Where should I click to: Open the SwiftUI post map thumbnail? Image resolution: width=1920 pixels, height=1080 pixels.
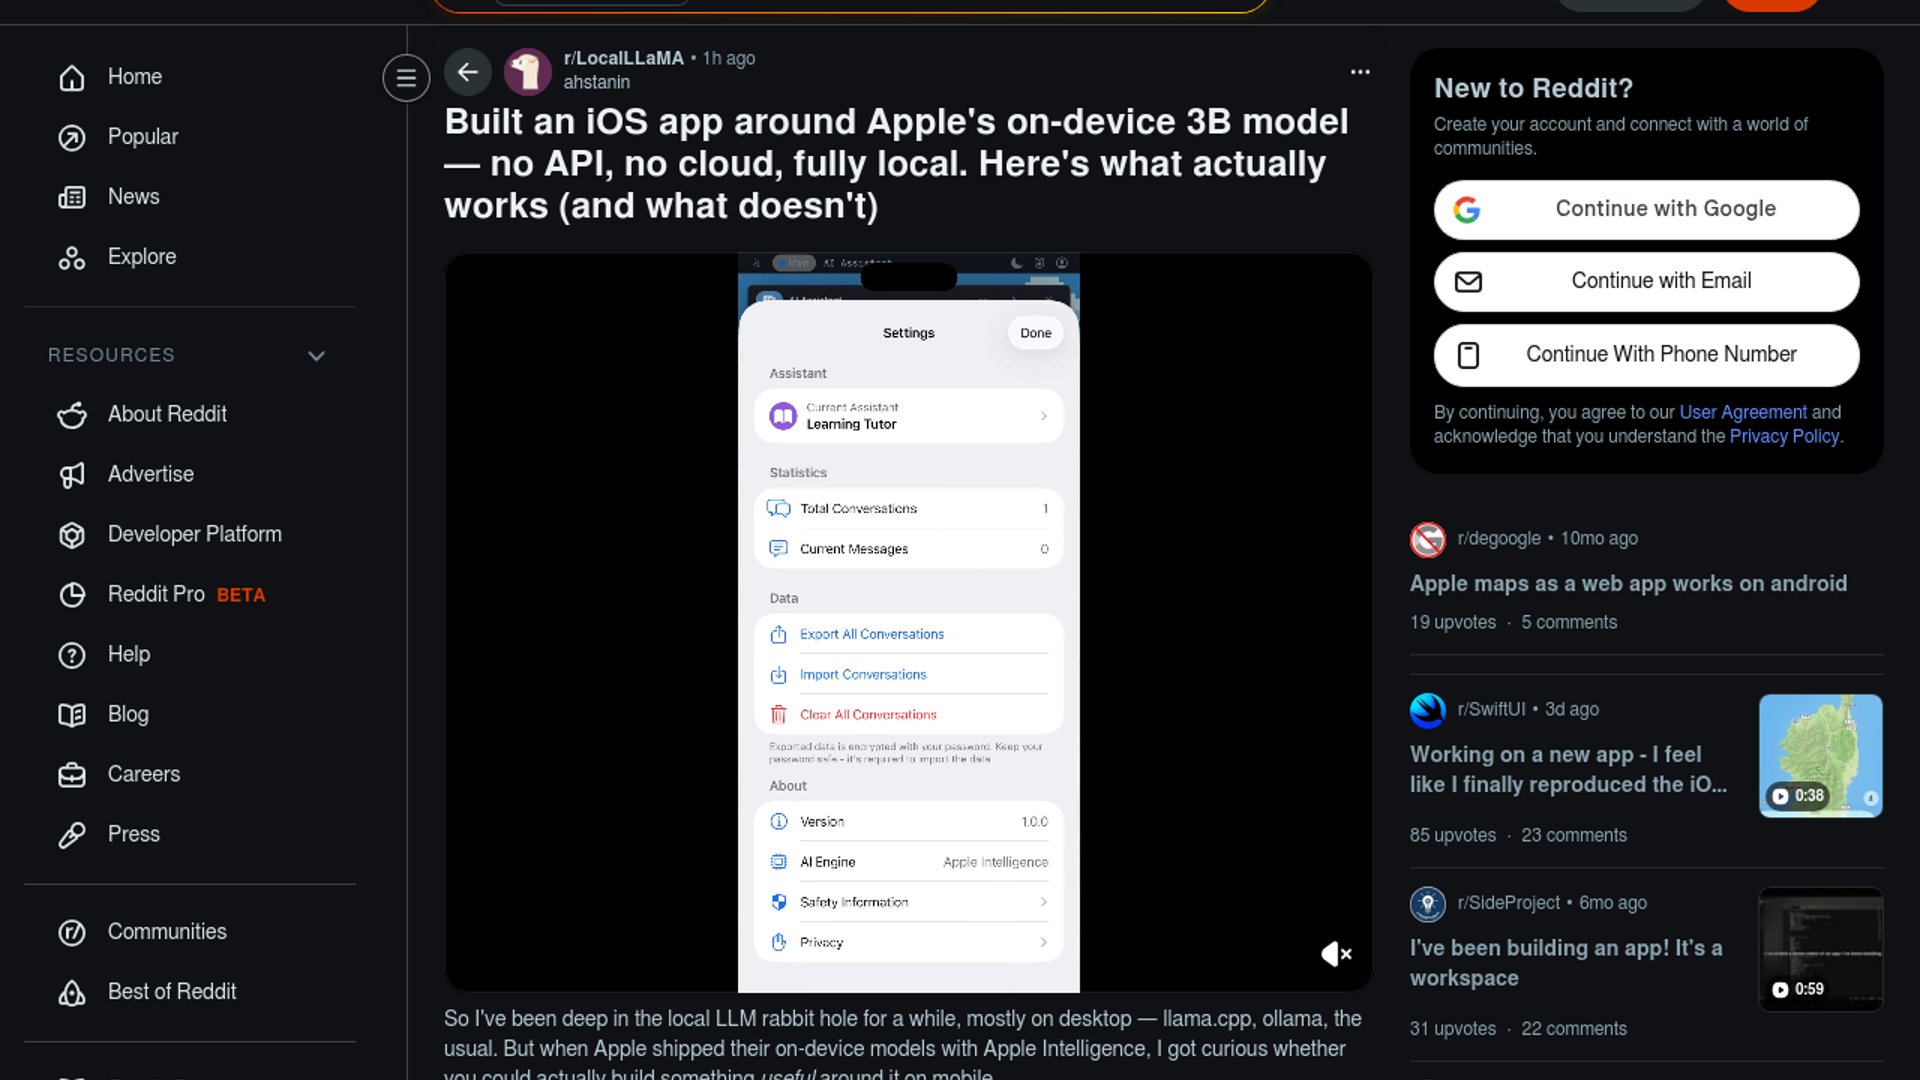tap(1820, 755)
